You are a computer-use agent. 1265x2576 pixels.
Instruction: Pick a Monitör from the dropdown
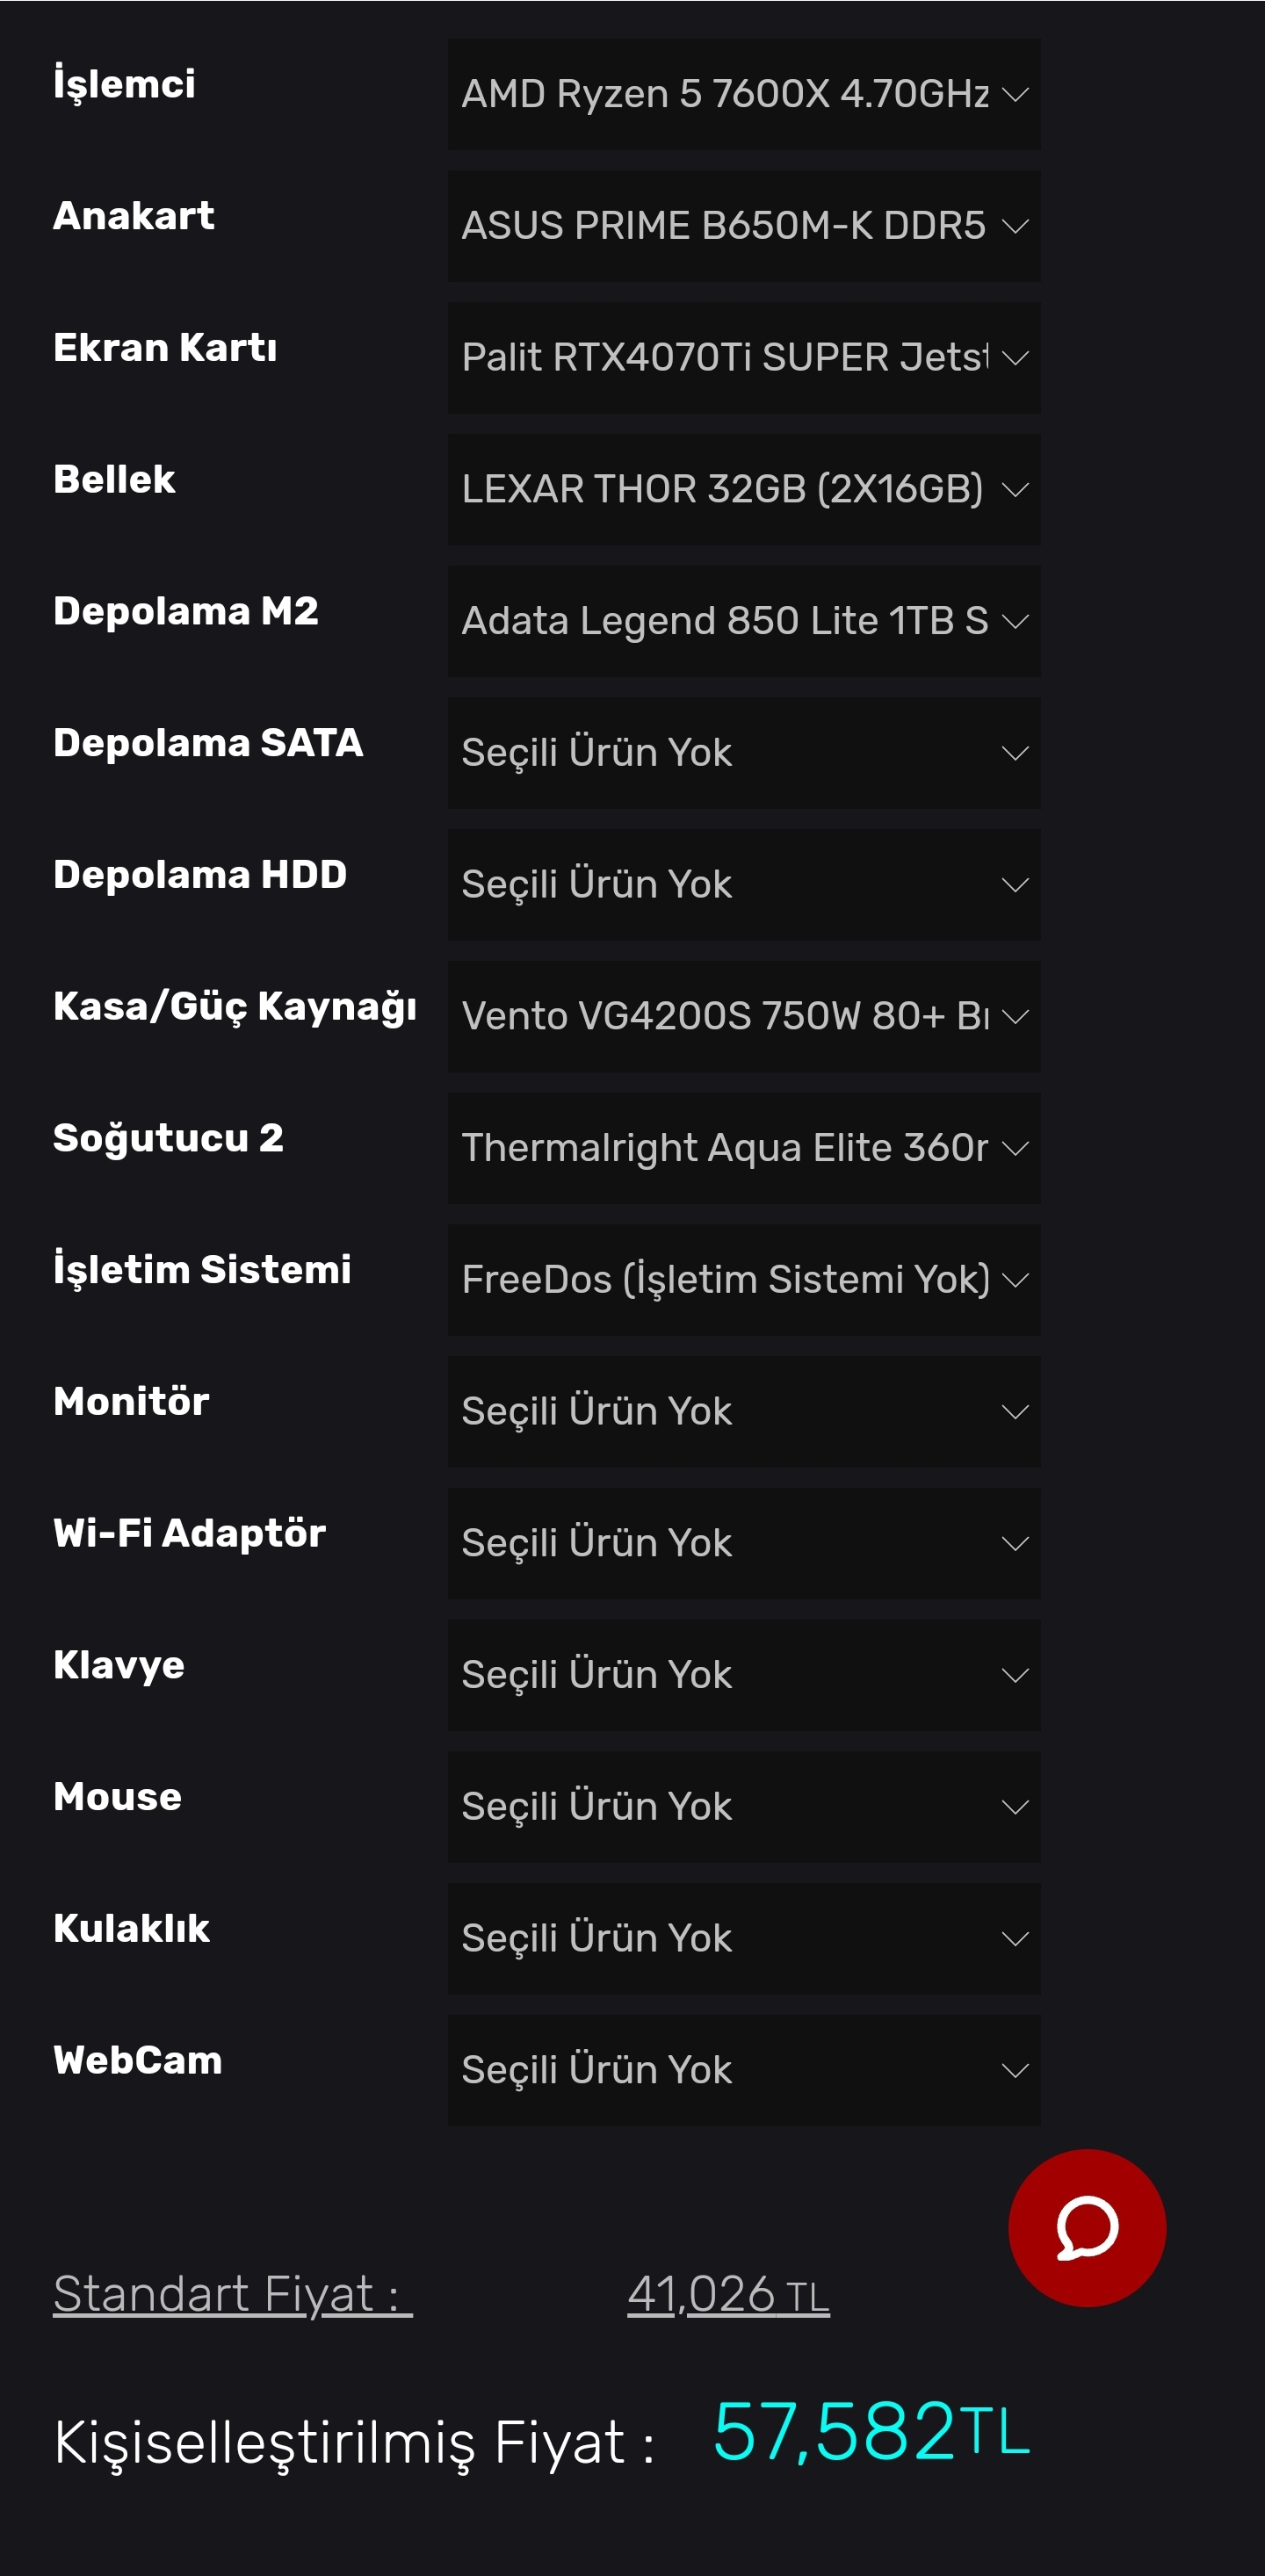pos(743,1412)
